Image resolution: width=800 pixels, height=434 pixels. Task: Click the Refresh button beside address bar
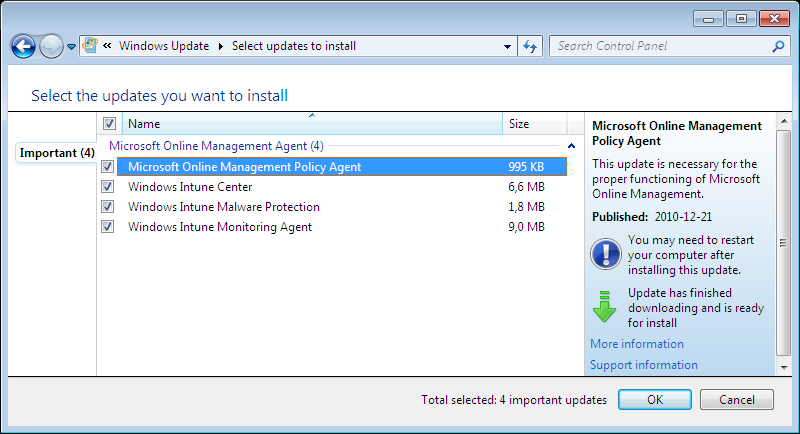pos(530,46)
